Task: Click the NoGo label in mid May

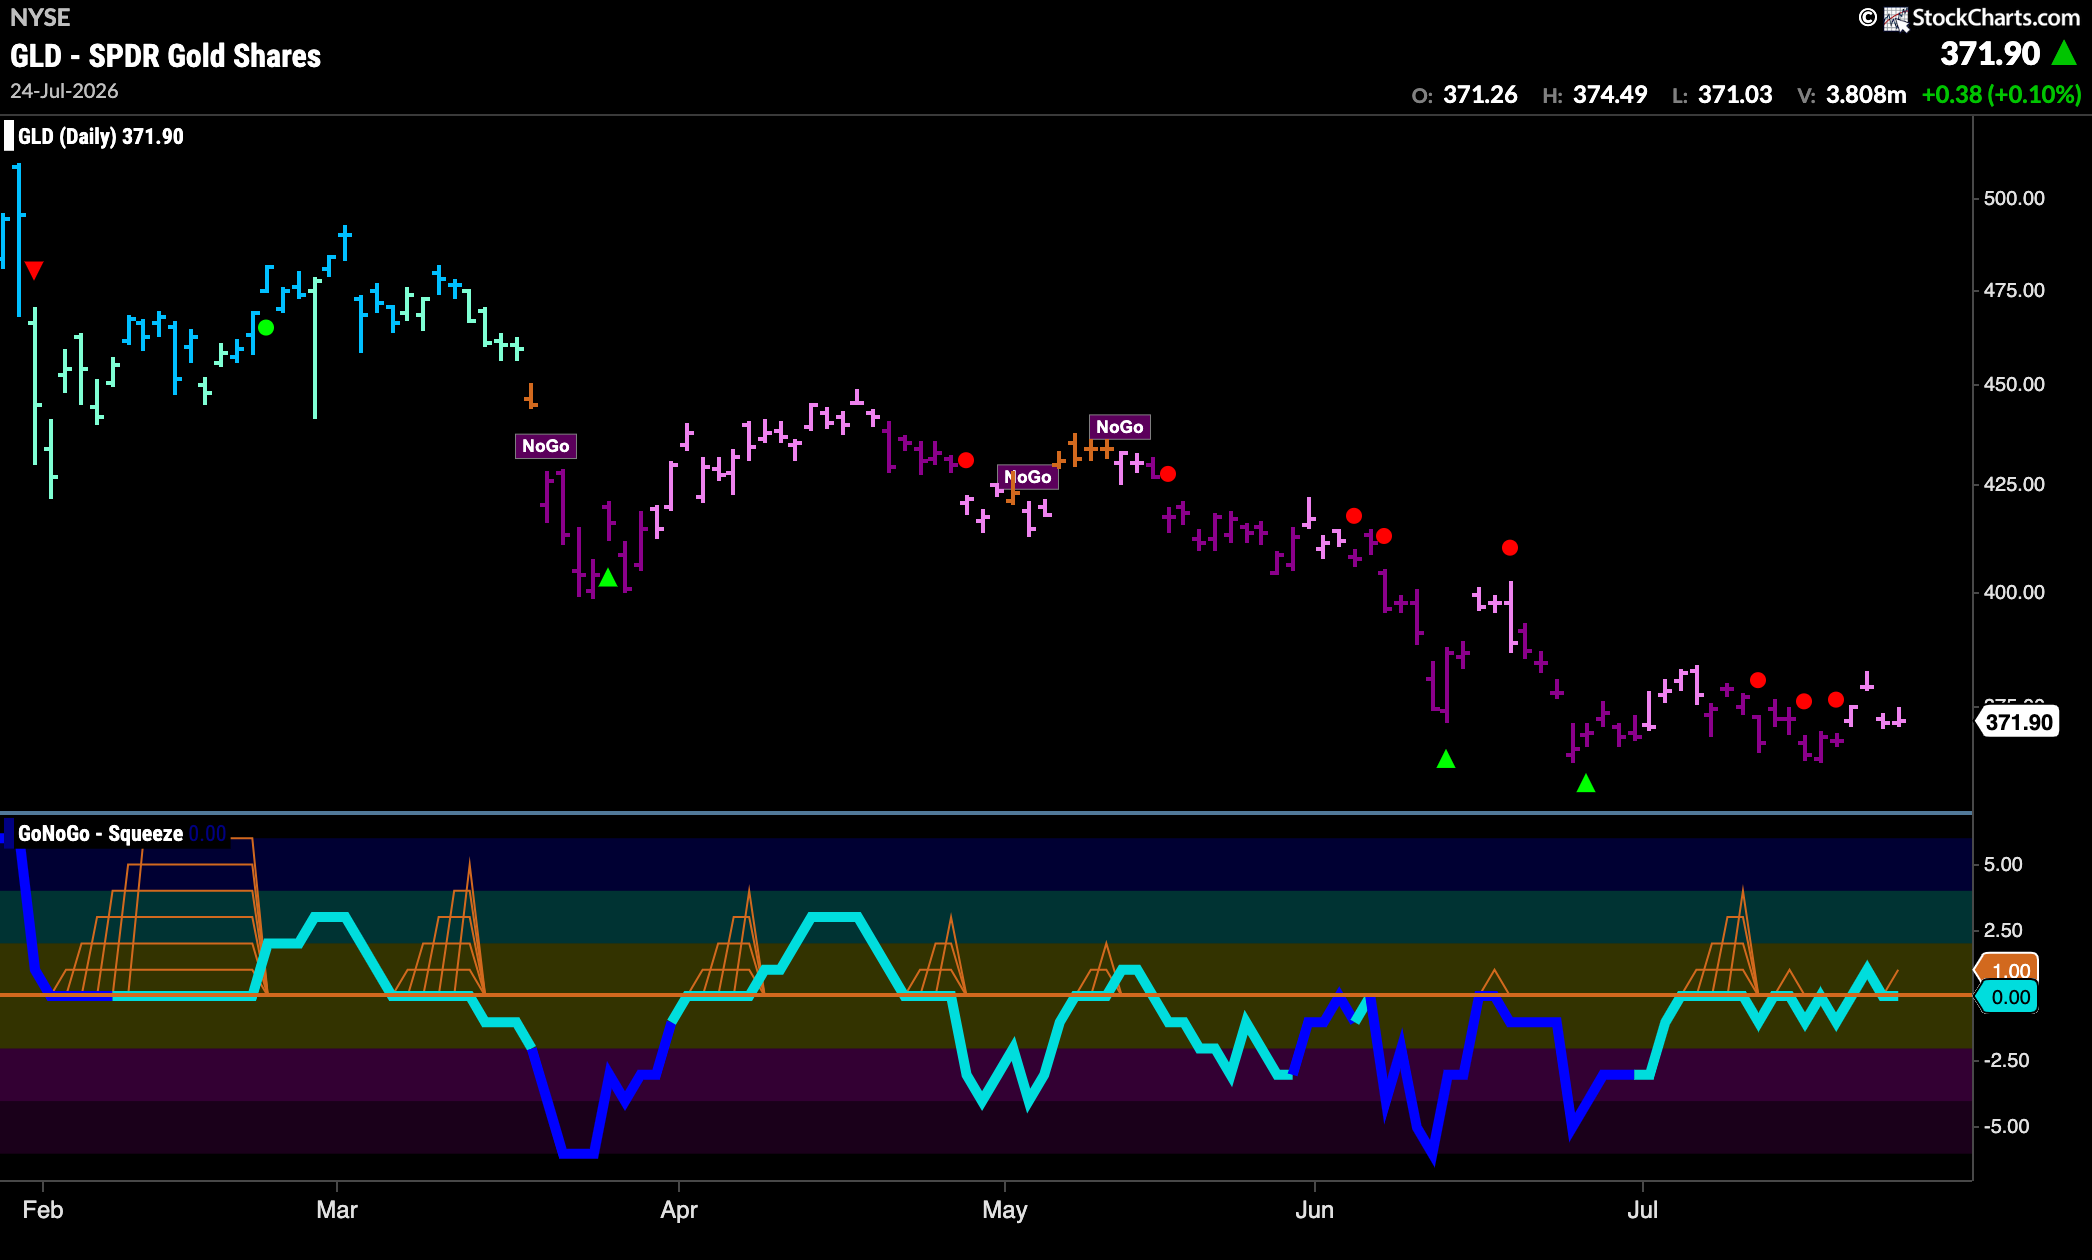Action: coord(1119,427)
